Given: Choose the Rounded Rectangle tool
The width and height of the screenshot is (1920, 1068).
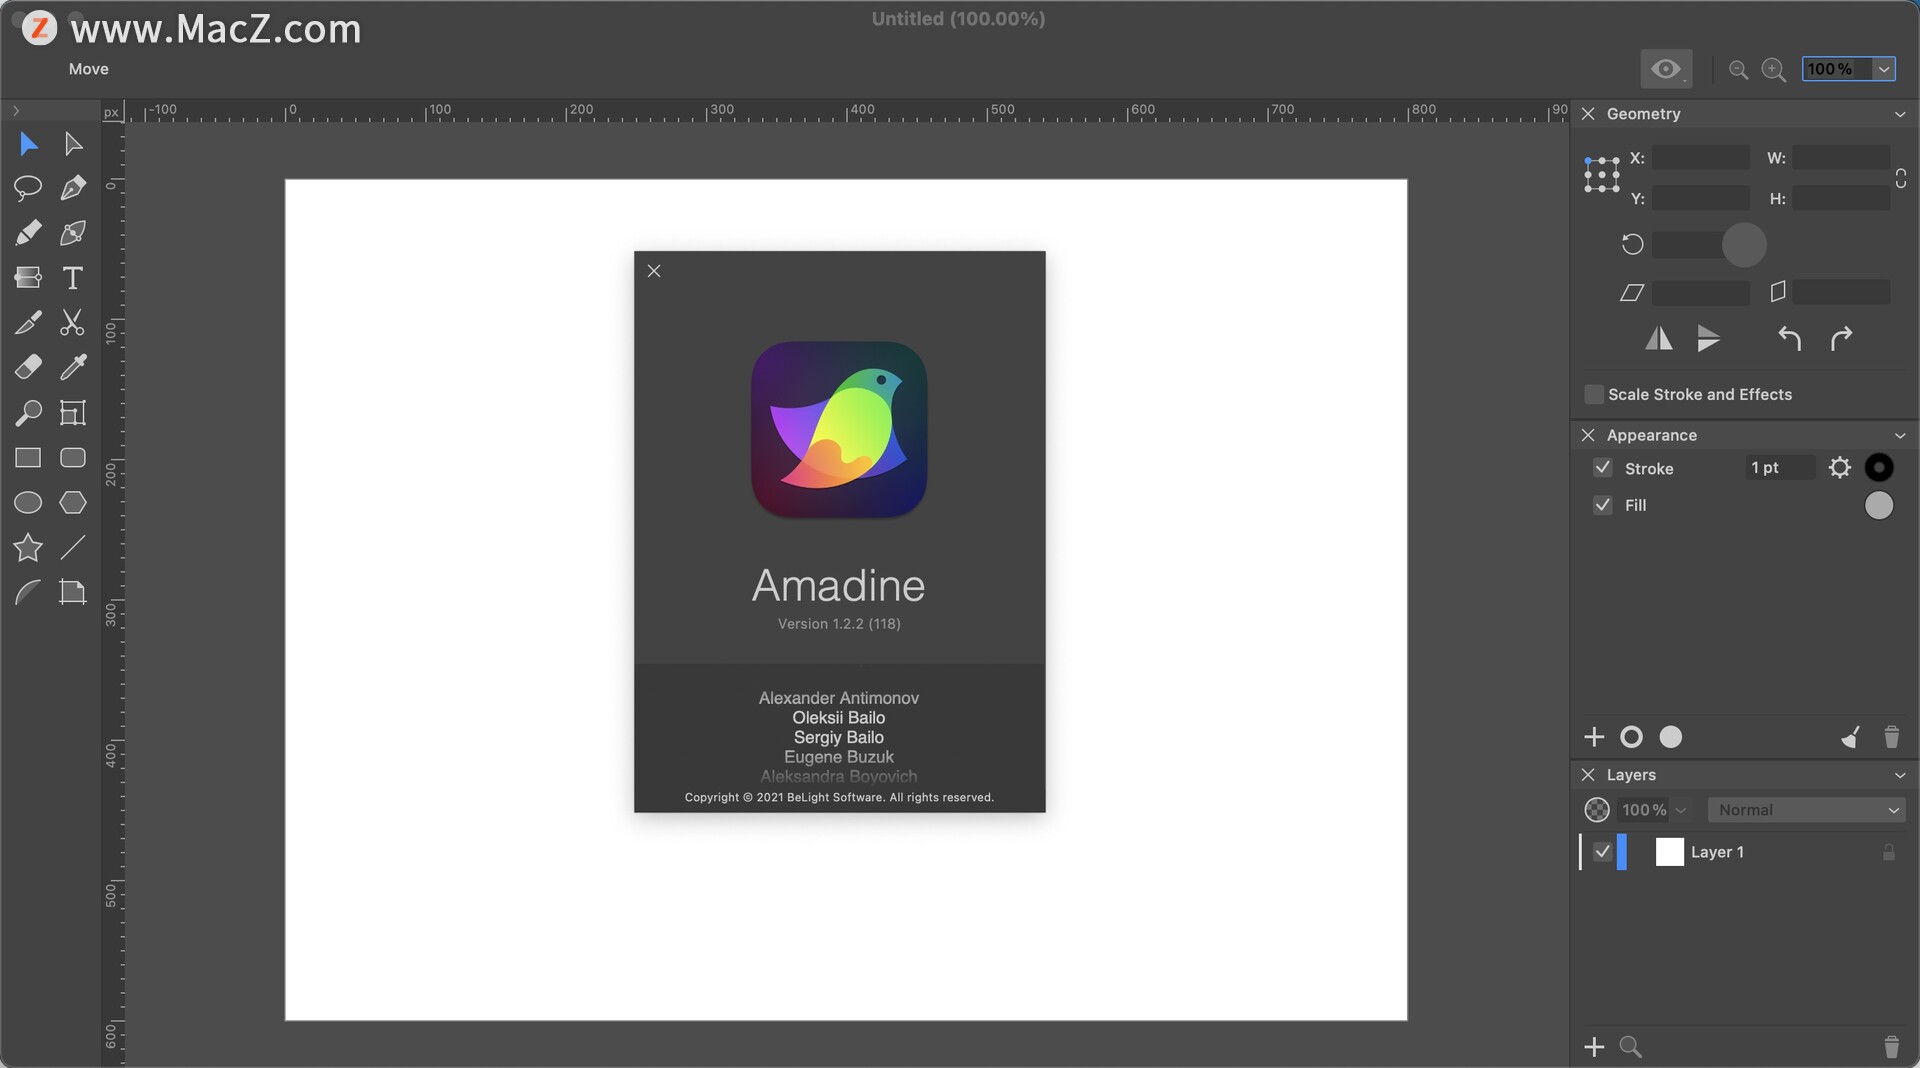Looking at the screenshot, I should click(x=73, y=458).
